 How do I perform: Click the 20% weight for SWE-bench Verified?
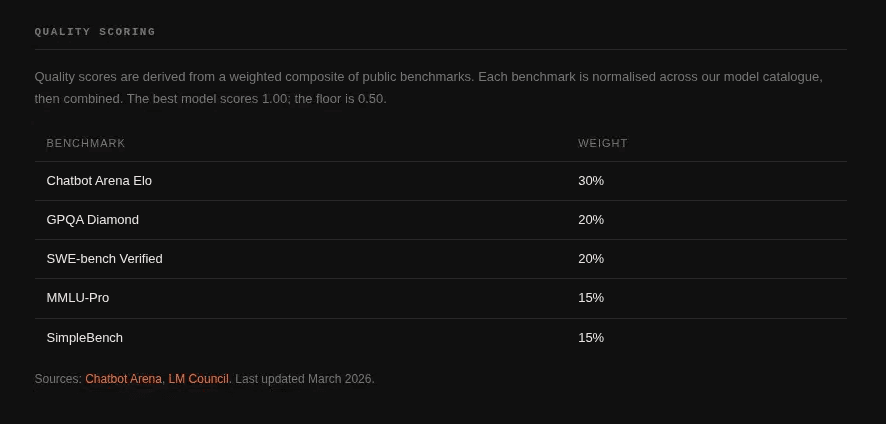coord(591,259)
